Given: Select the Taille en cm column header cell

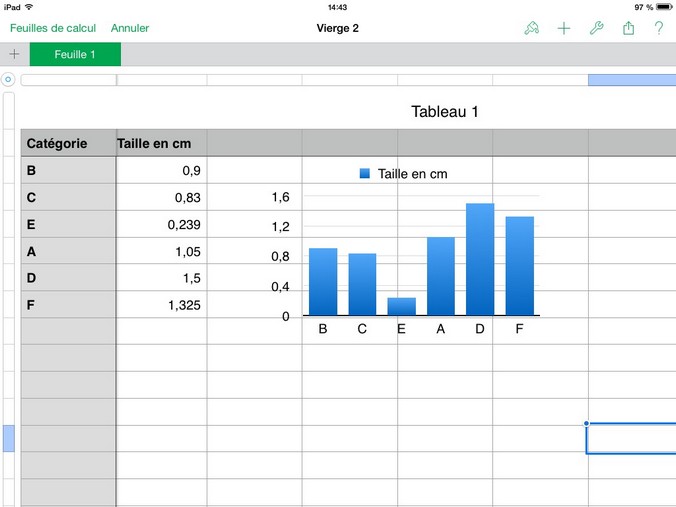Looking at the screenshot, I should click(161, 143).
